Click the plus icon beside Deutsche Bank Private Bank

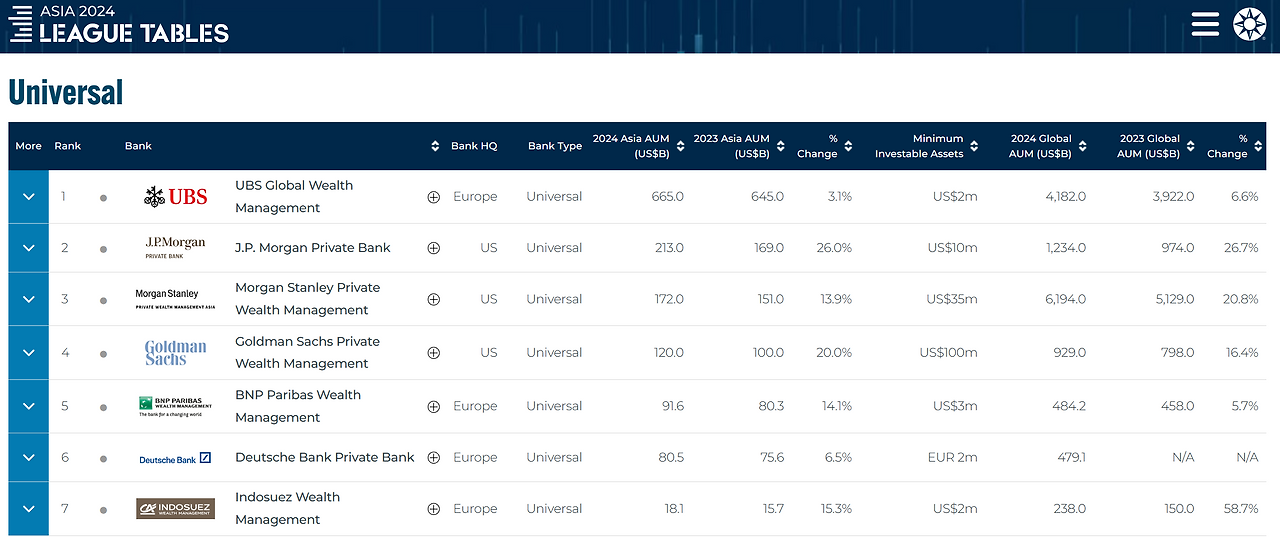(x=434, y=458)
